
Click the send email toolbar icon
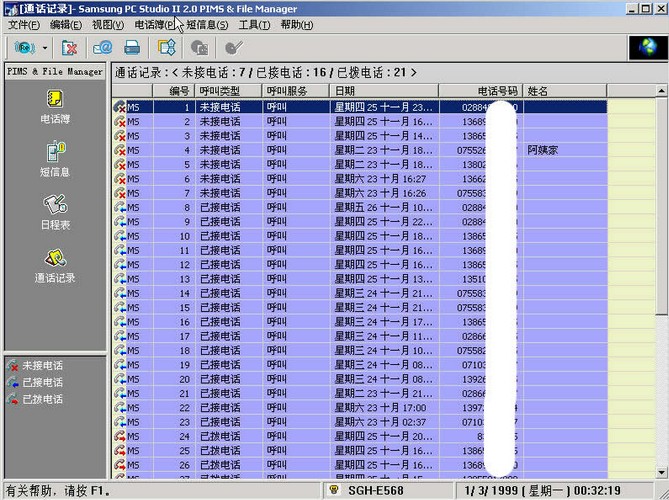tap(102, 47)
